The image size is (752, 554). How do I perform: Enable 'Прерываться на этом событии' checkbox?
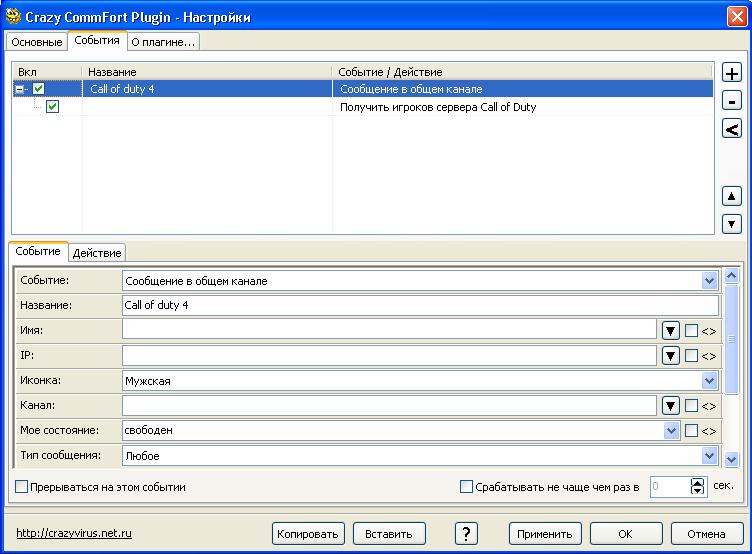[22, 487]
